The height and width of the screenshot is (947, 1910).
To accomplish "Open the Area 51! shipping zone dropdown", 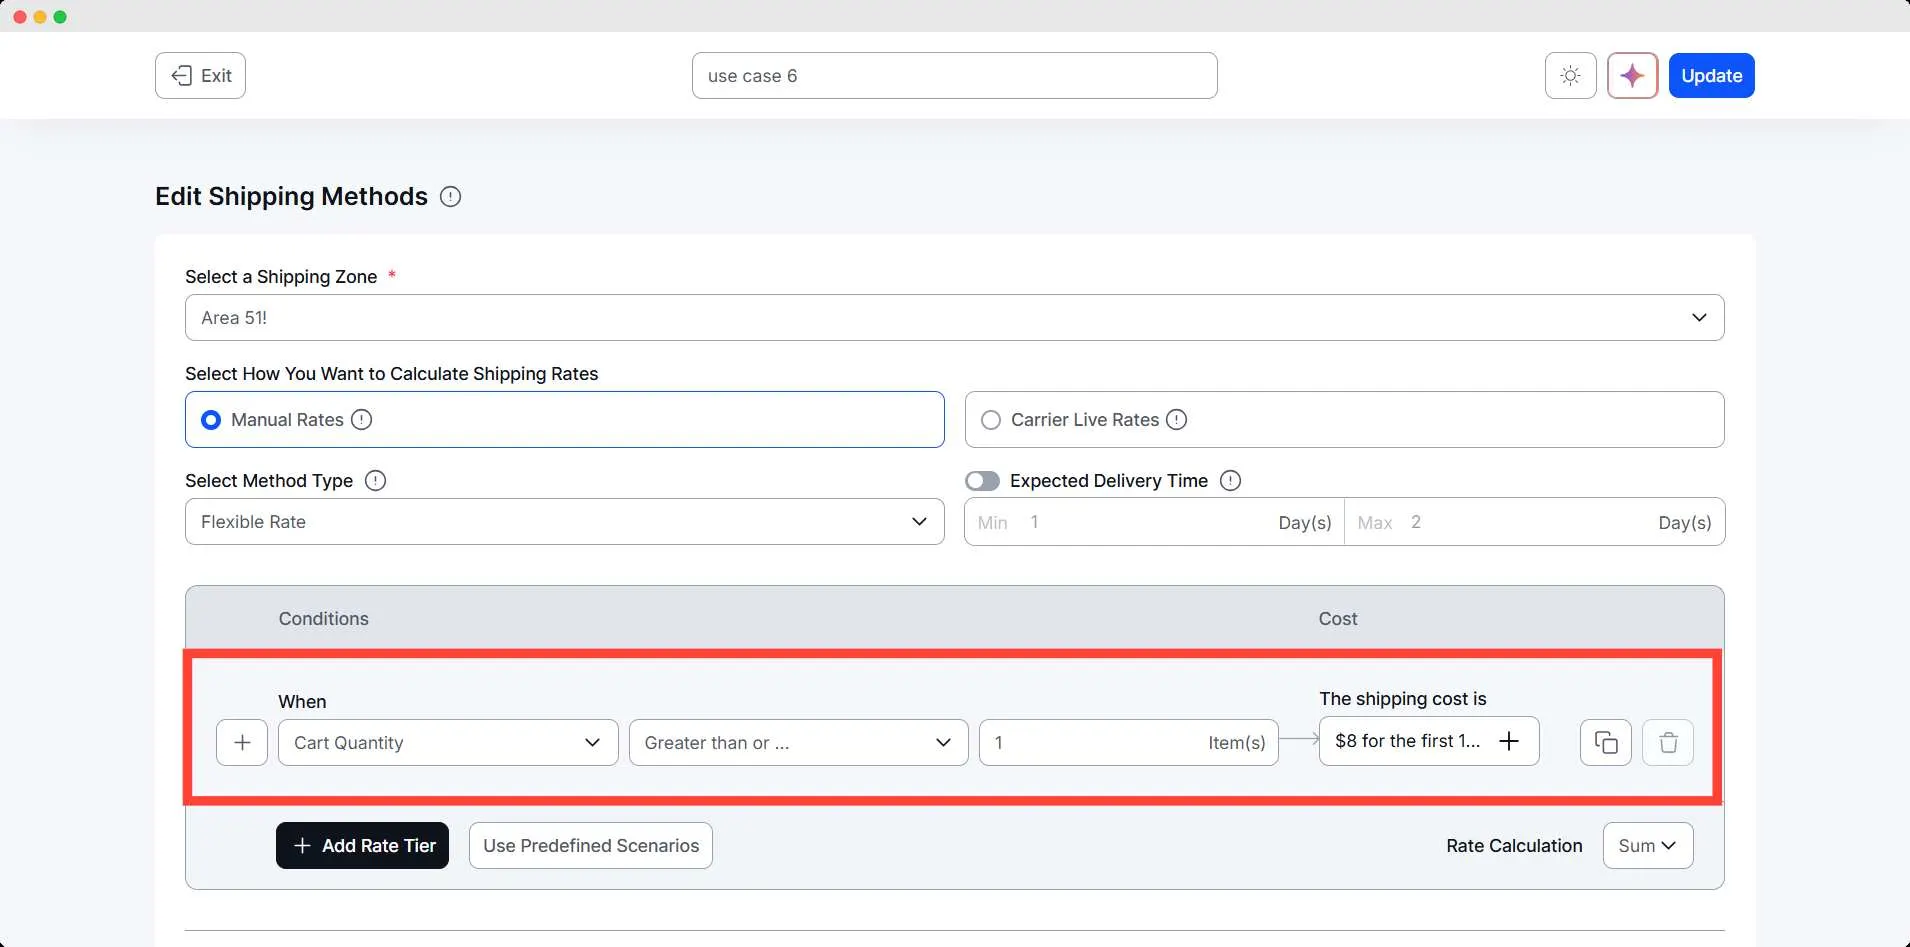I will (x=954, y=318).
